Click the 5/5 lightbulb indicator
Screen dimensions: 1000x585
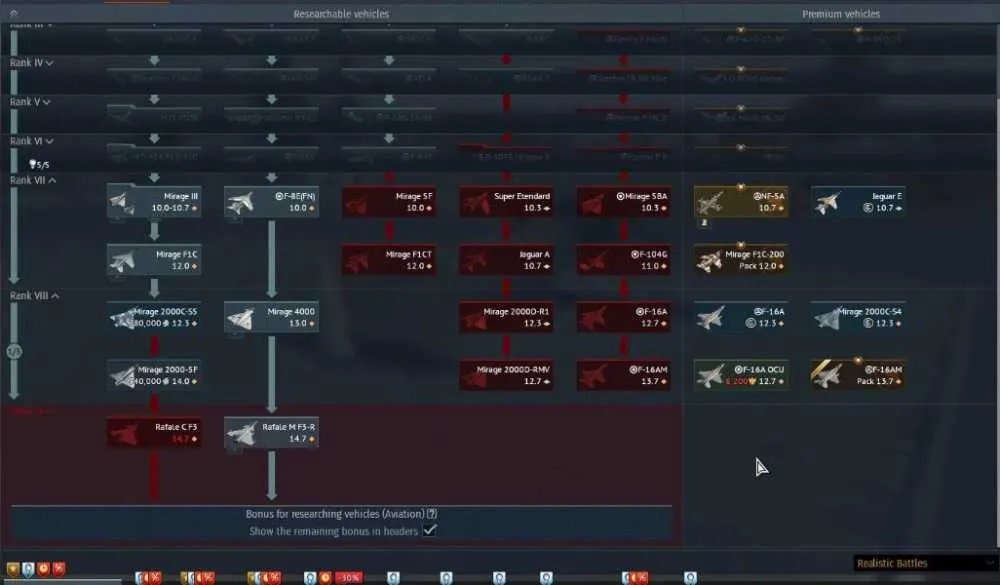[x=38, y=165]
